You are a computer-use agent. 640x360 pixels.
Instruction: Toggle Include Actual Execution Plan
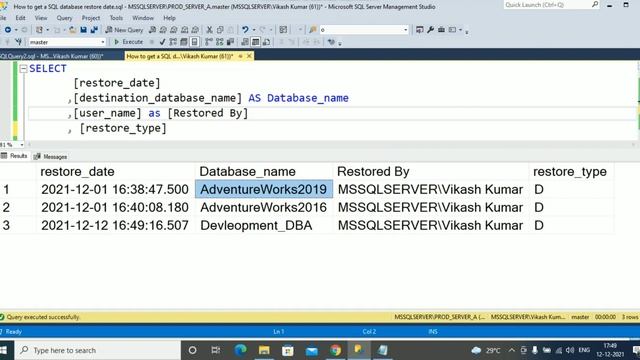click(x=209, y=42)
